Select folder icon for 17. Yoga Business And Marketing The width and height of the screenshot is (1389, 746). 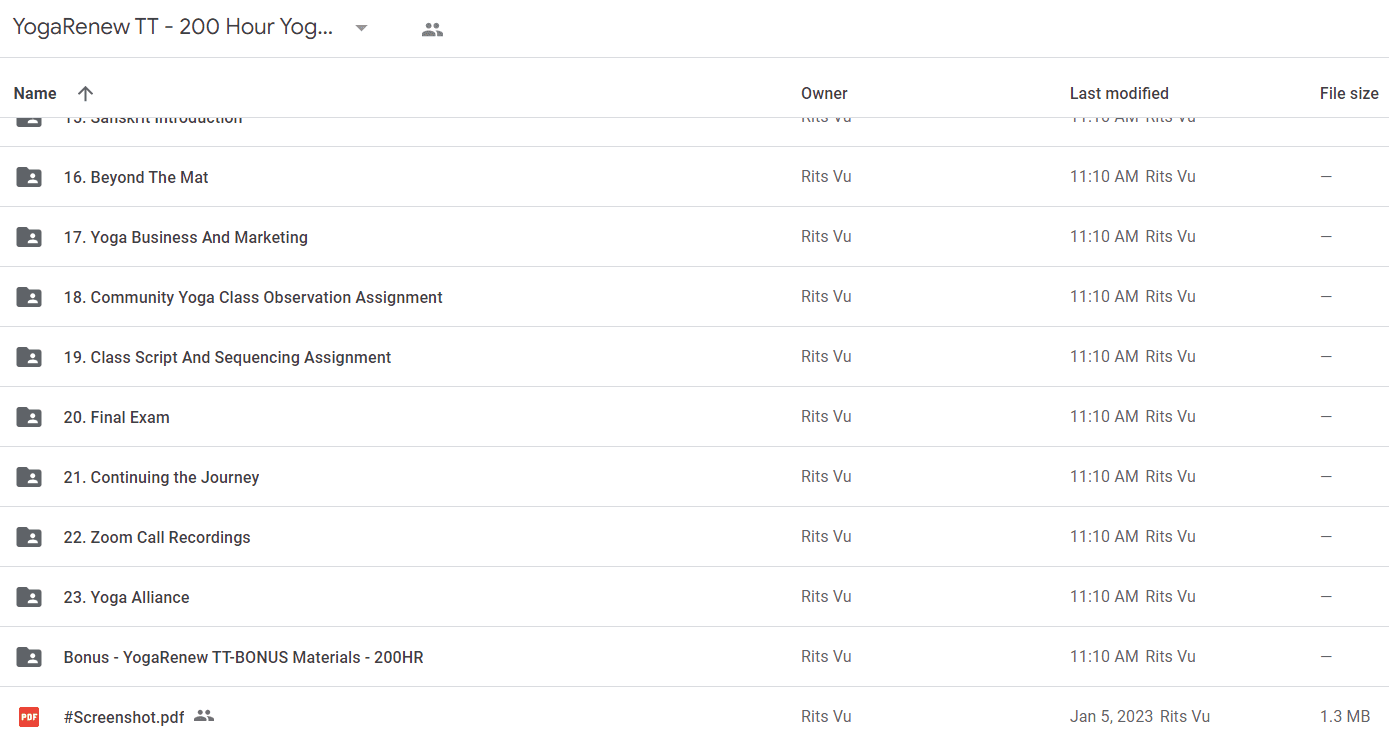tap(29, 237)
